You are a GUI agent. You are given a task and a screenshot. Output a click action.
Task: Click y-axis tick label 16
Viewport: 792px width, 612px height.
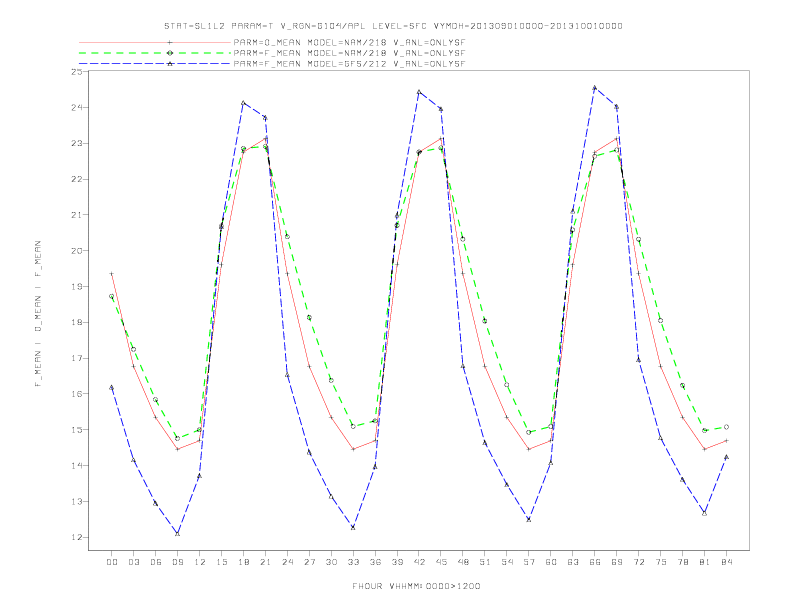[x=77, y=394]
